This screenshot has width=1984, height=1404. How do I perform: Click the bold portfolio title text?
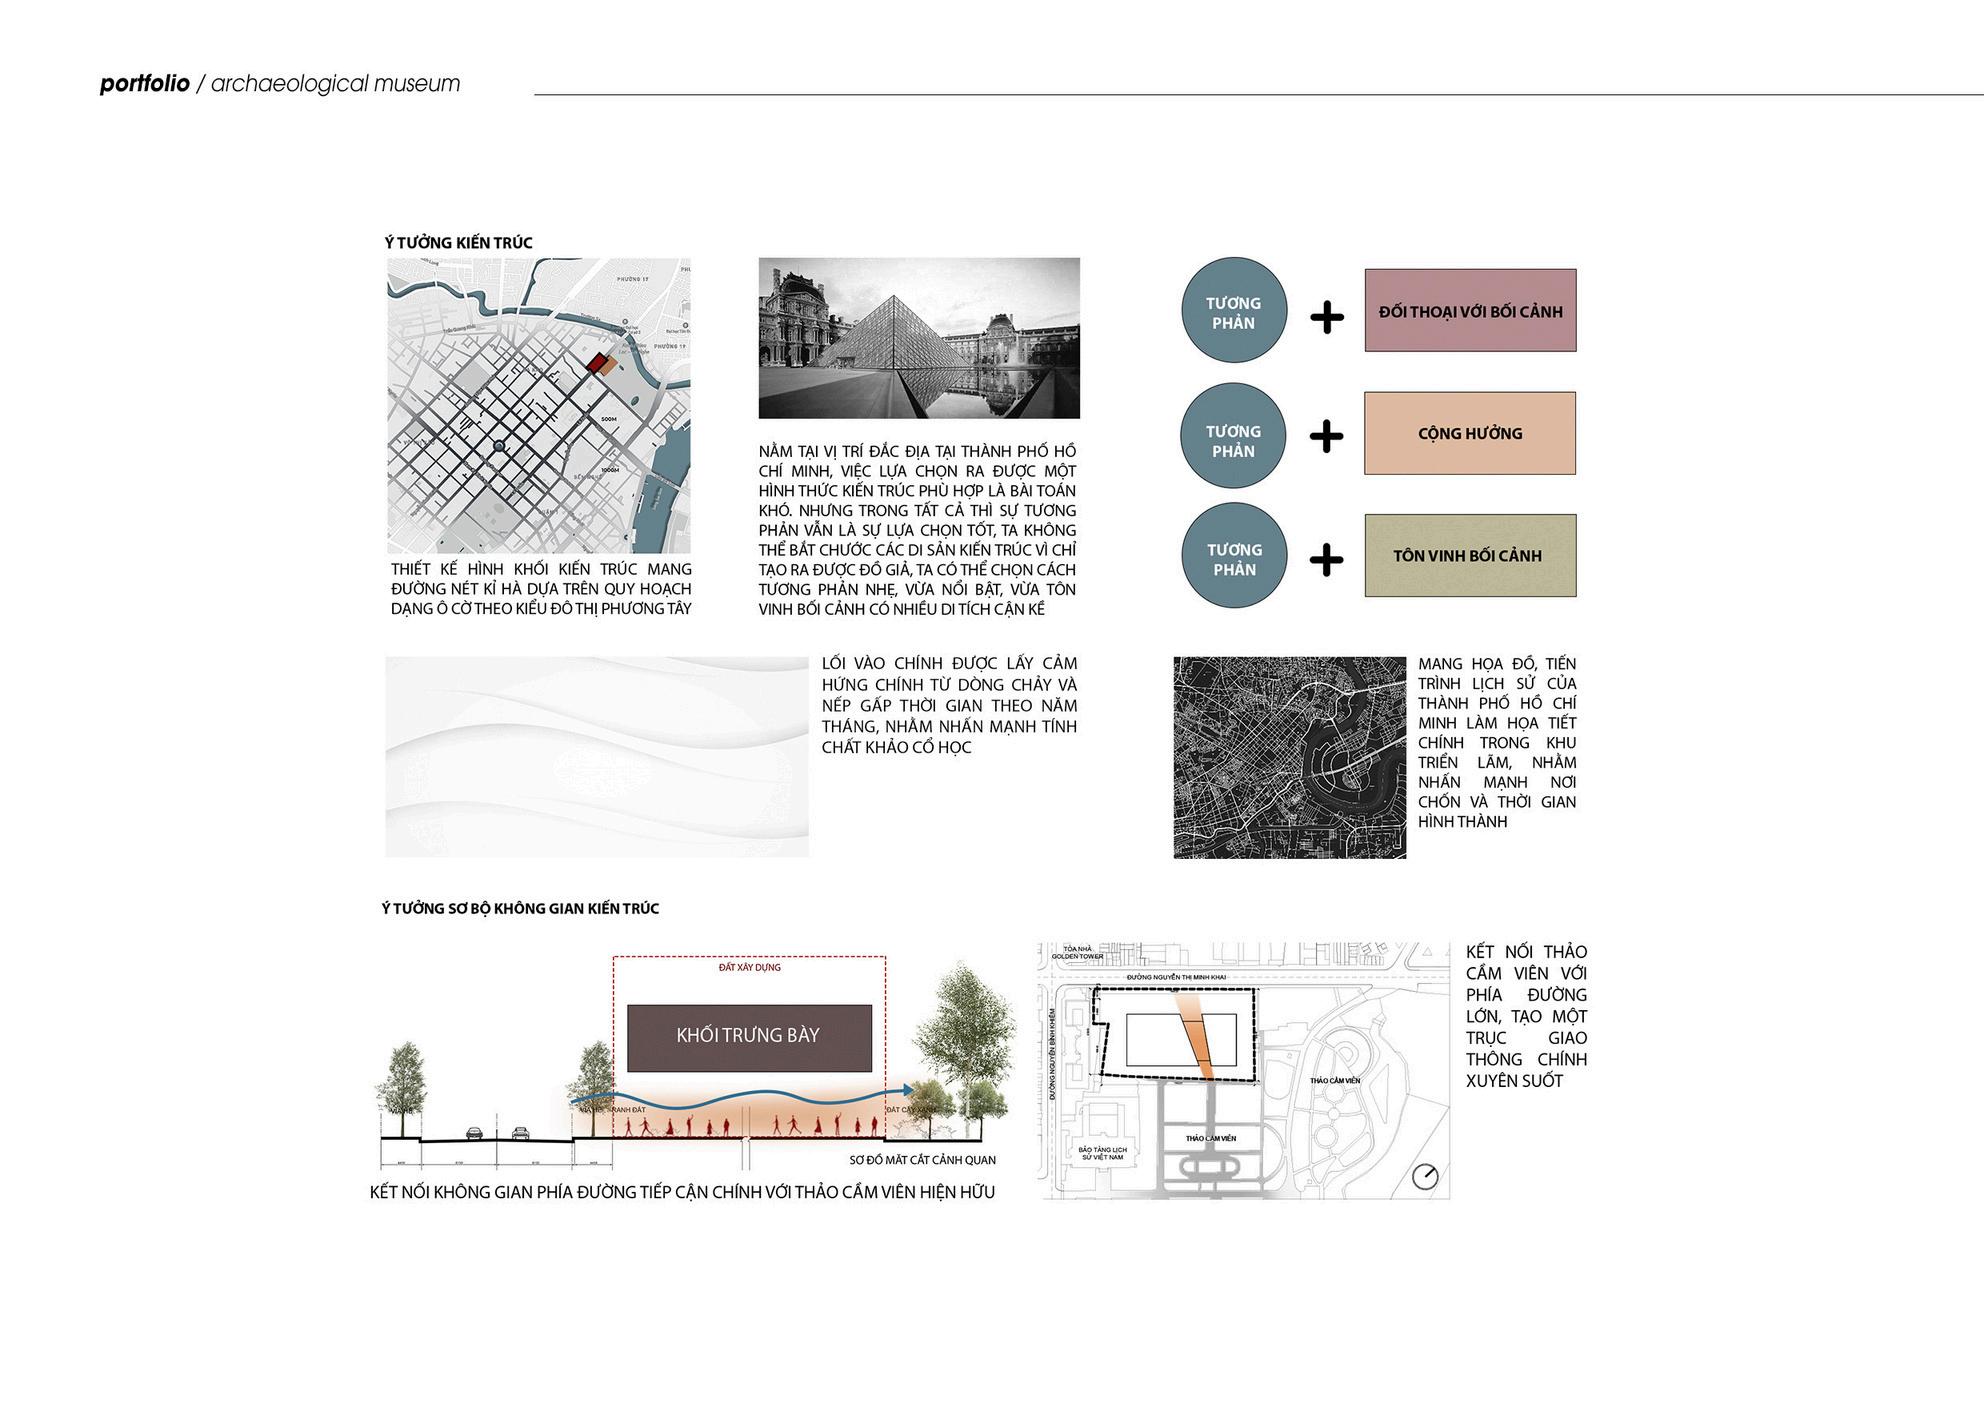pyautogui.click(x=145, y=84)
